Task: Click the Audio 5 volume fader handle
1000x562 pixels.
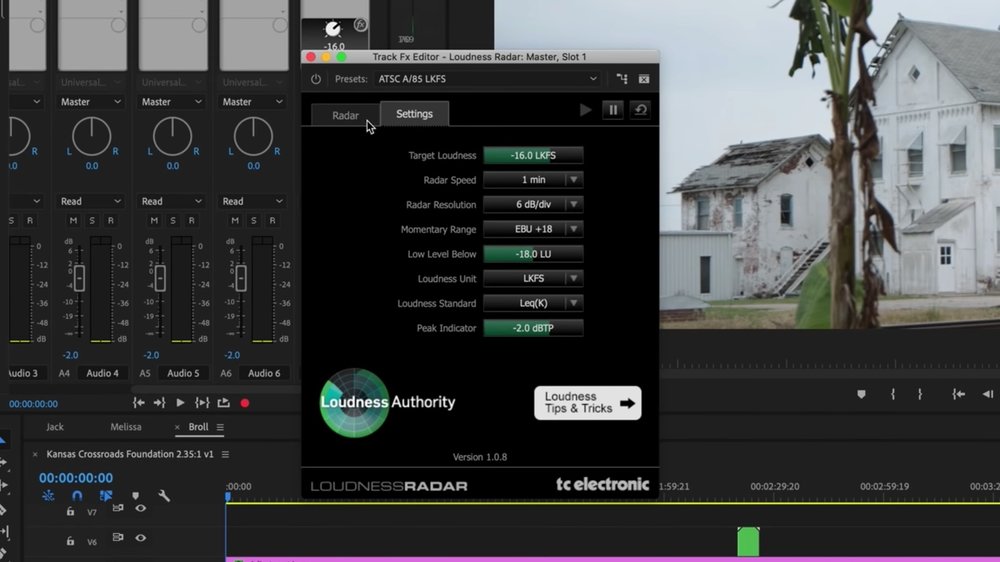Action: pos(160,278)
